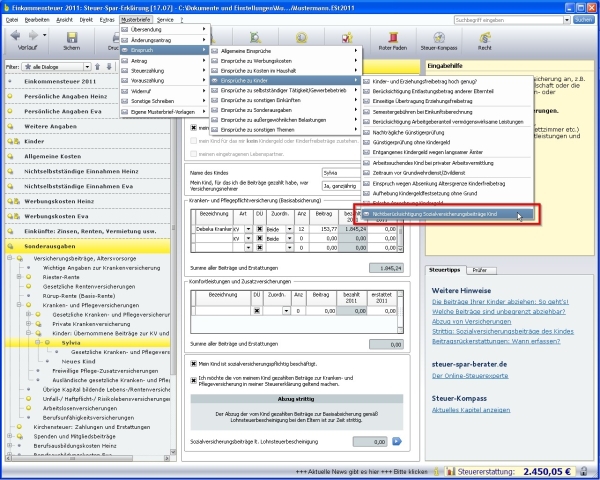Switch to the Prüfer tab

pyautogui.click(x=480, y=270)
